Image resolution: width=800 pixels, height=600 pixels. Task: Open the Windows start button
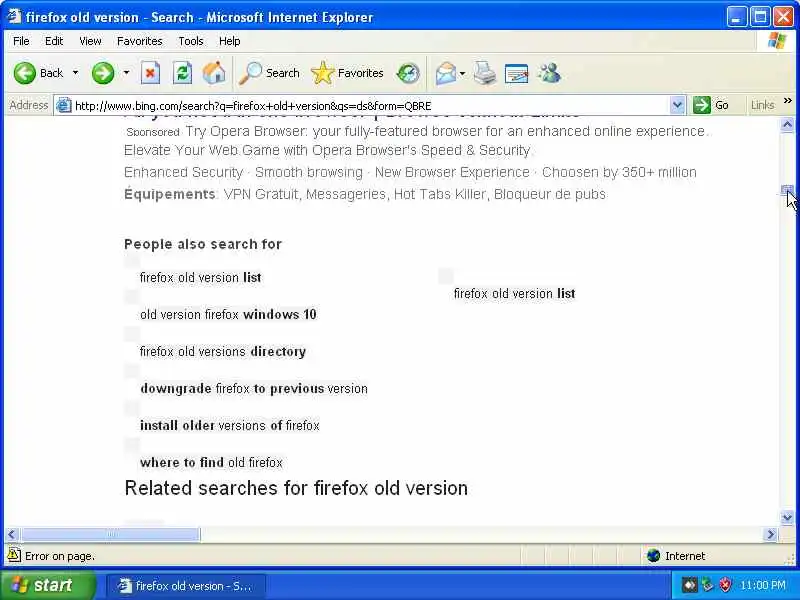tap(47, 585)
